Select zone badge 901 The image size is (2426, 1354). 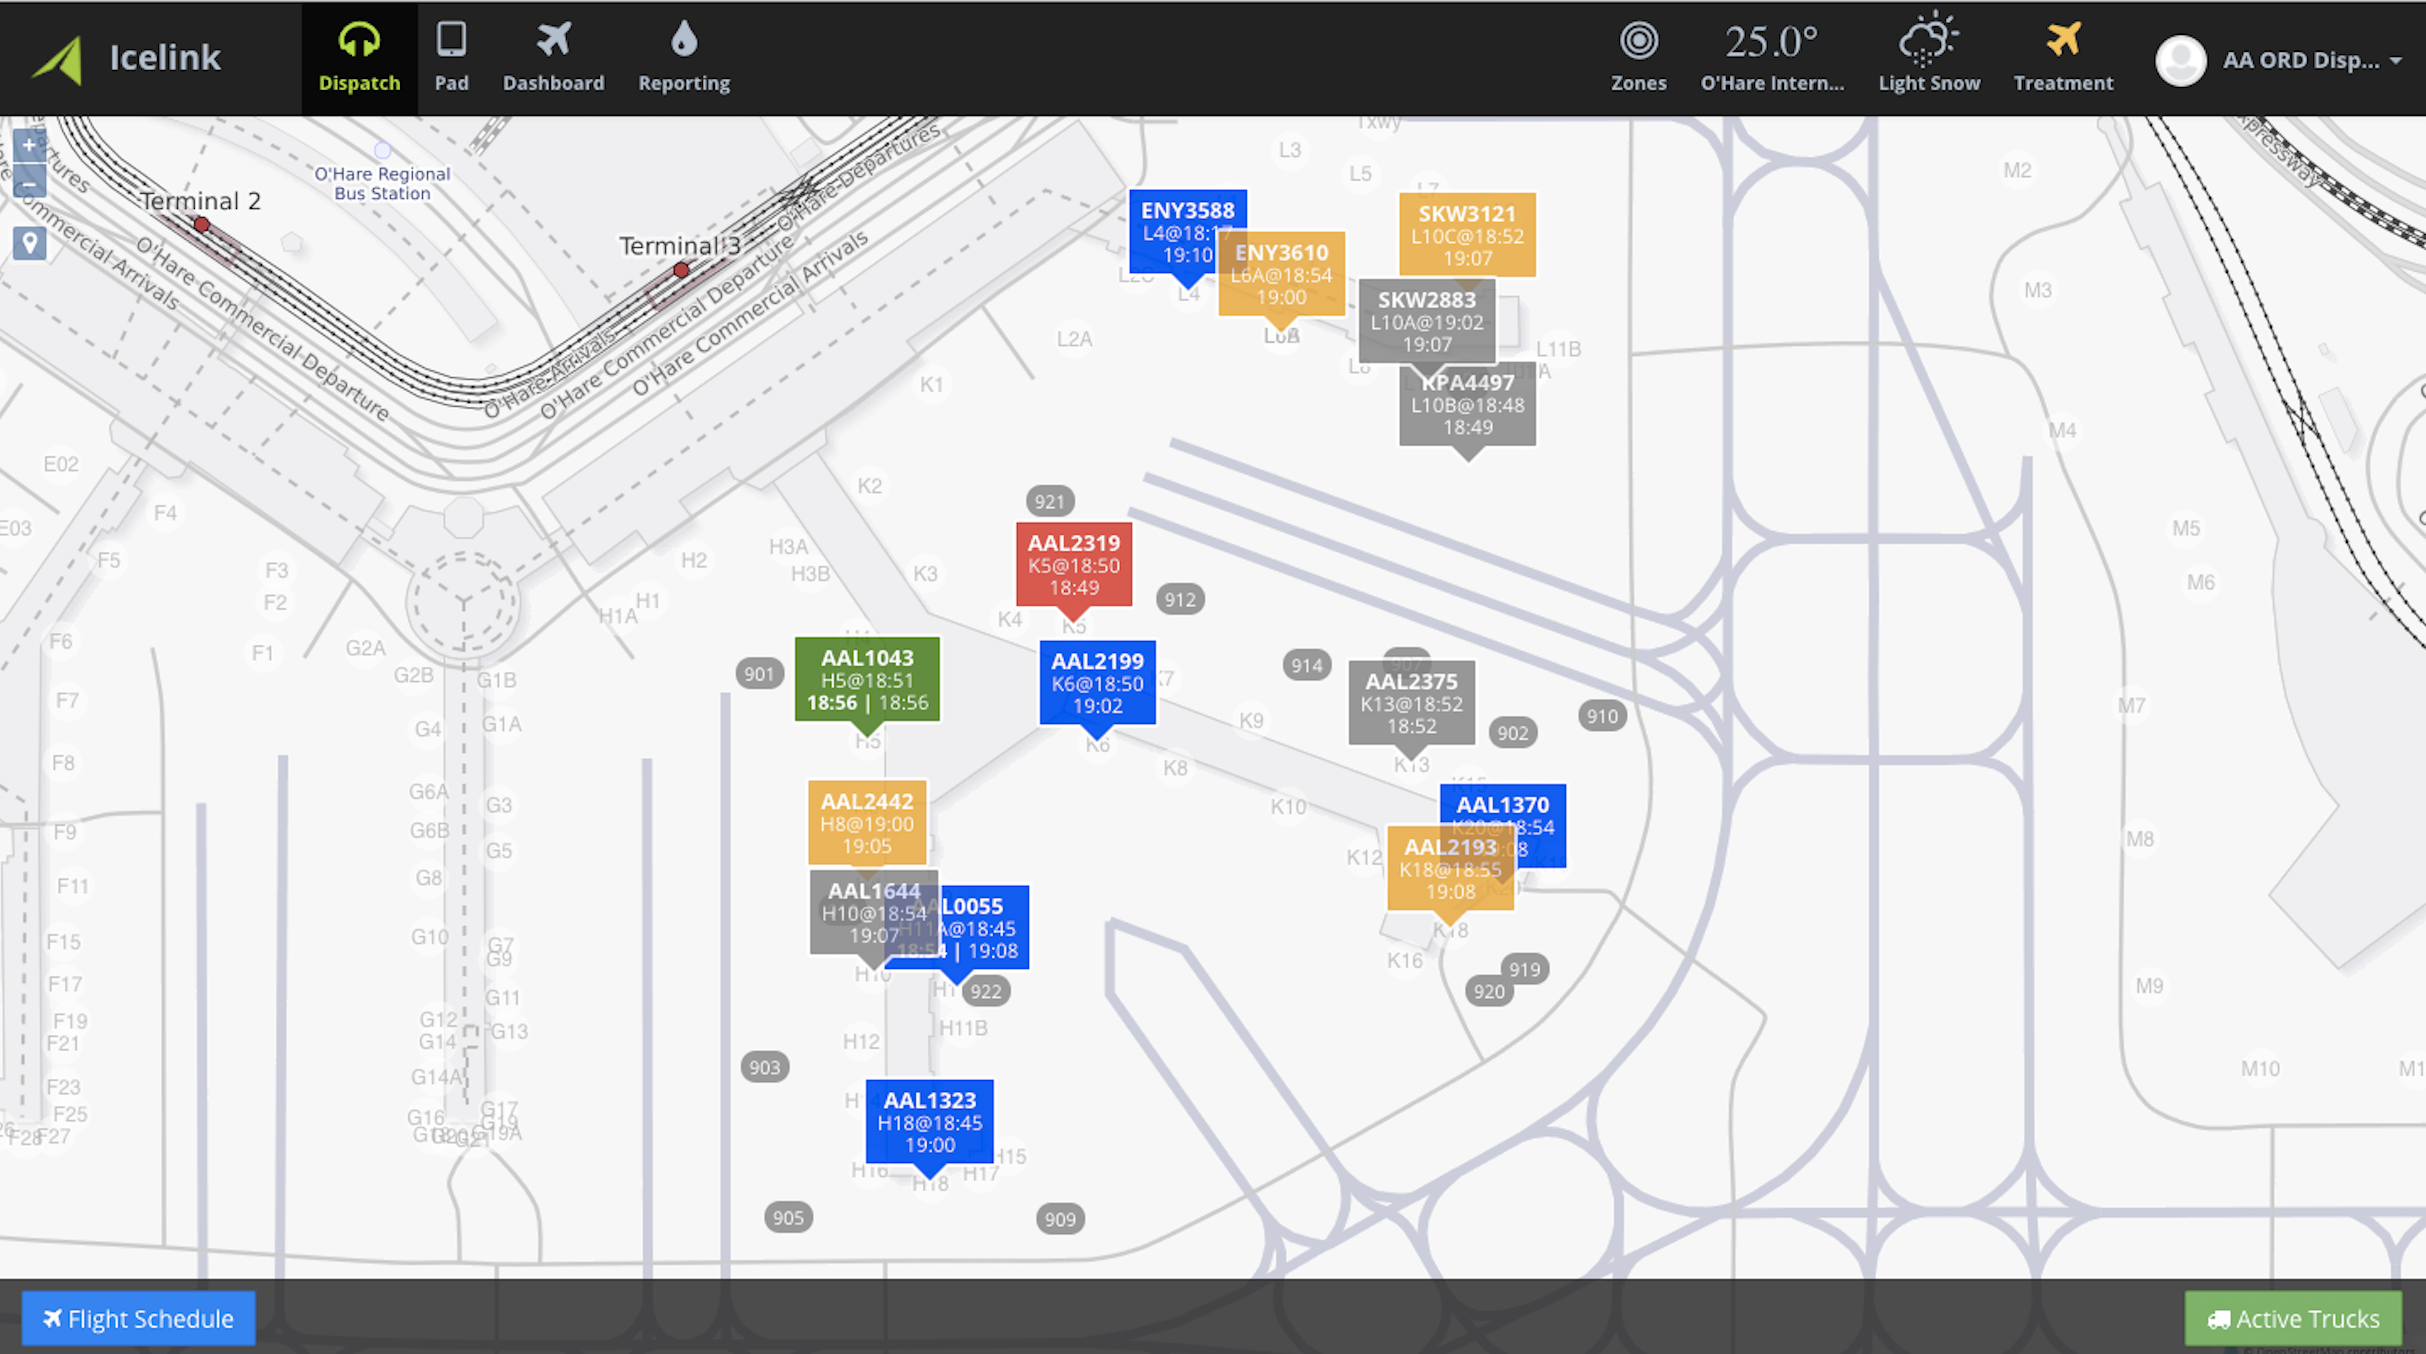759,674
